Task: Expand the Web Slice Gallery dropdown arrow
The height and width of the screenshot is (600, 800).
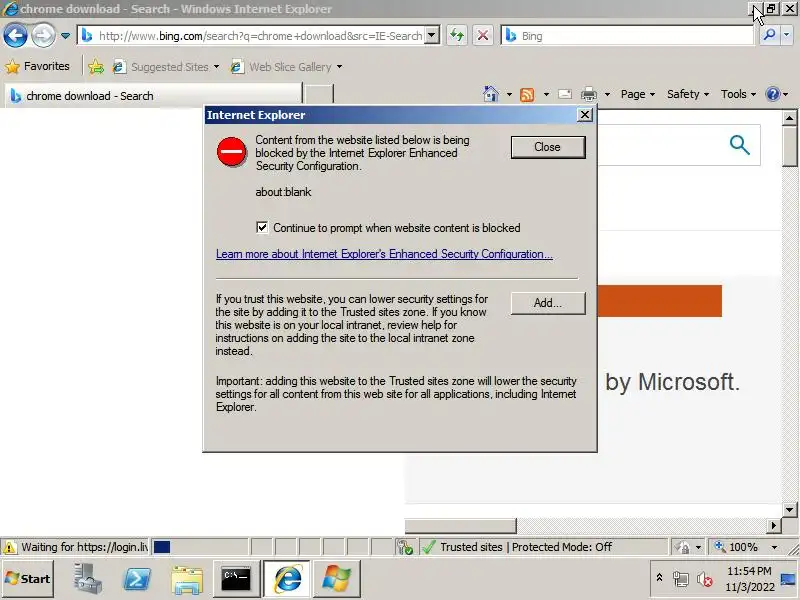Action: point(339,67)
